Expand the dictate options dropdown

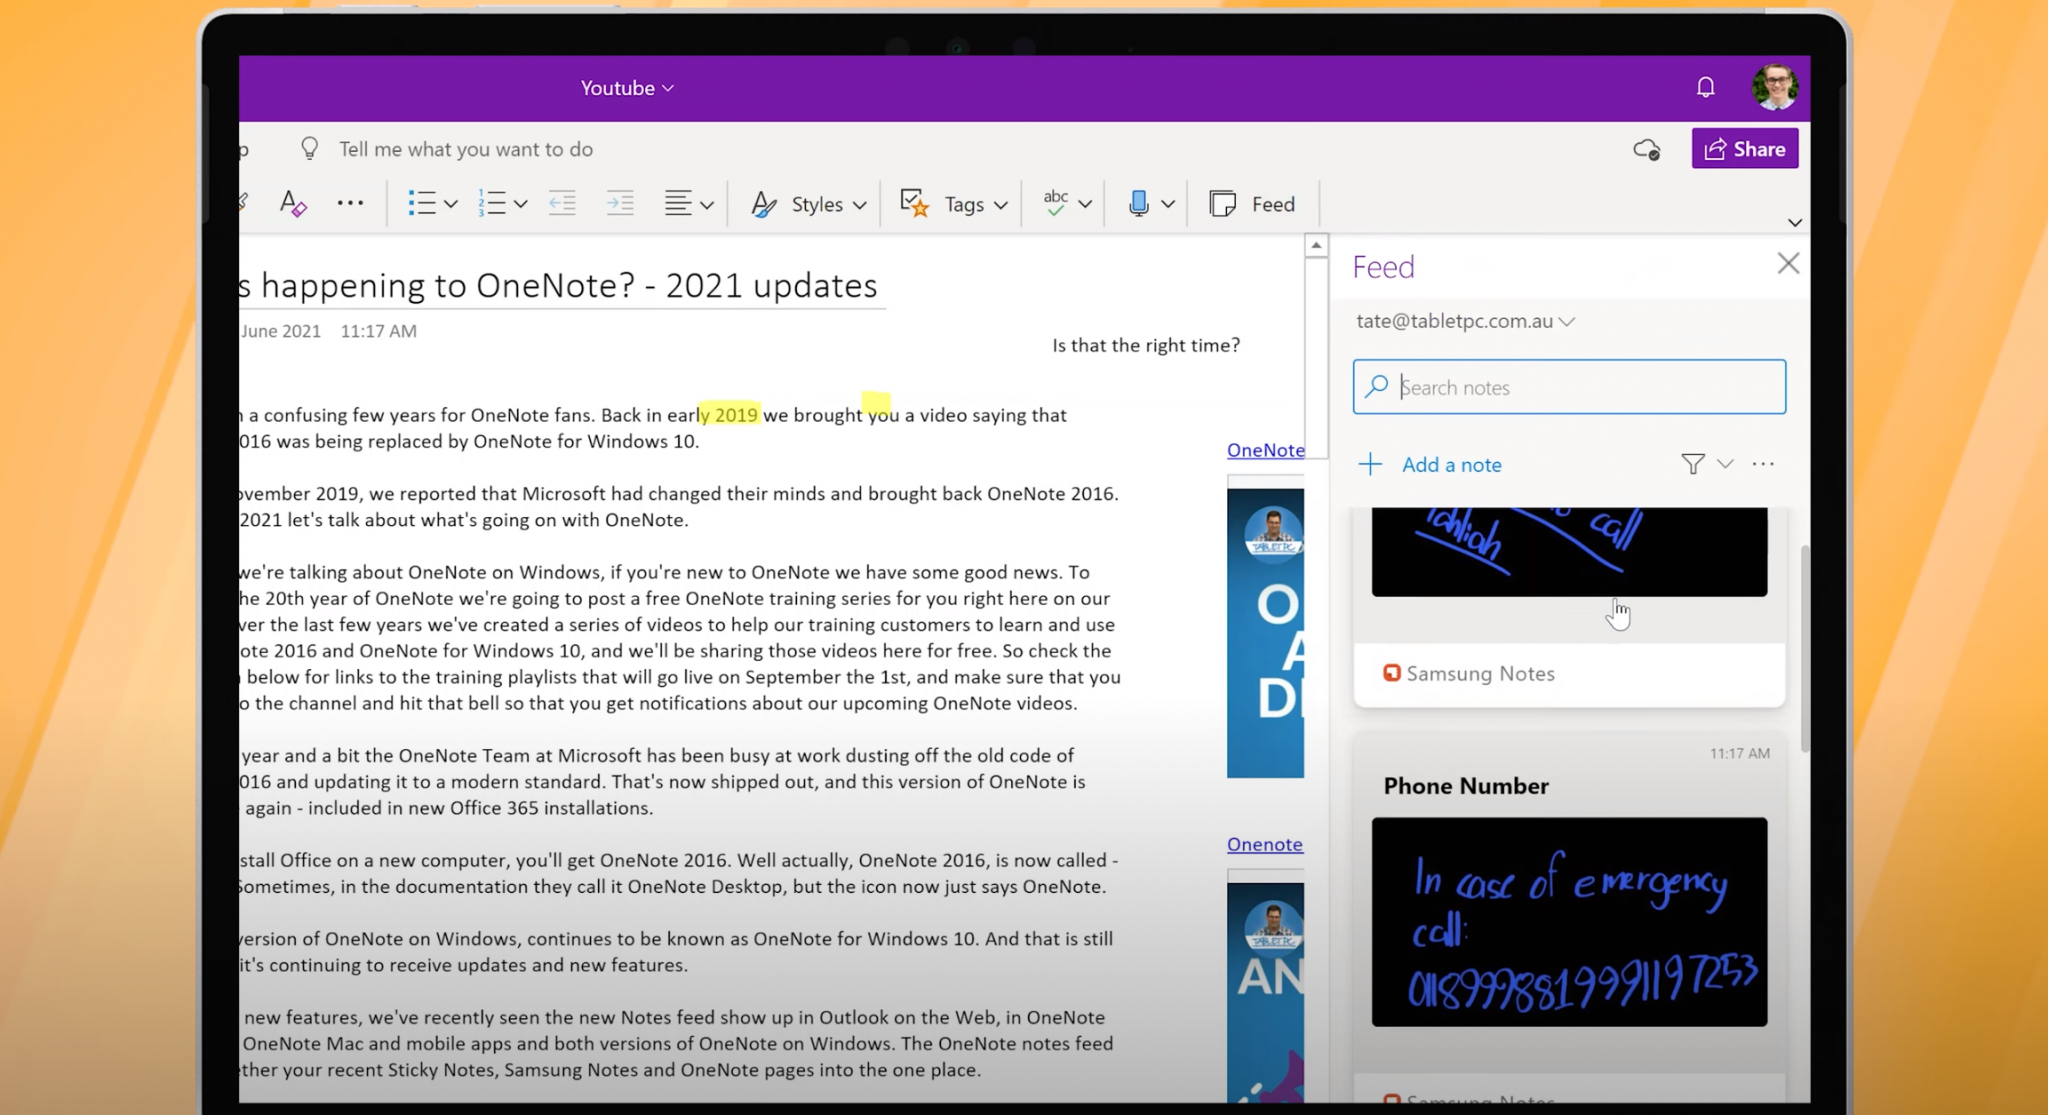pos(1168,204)
